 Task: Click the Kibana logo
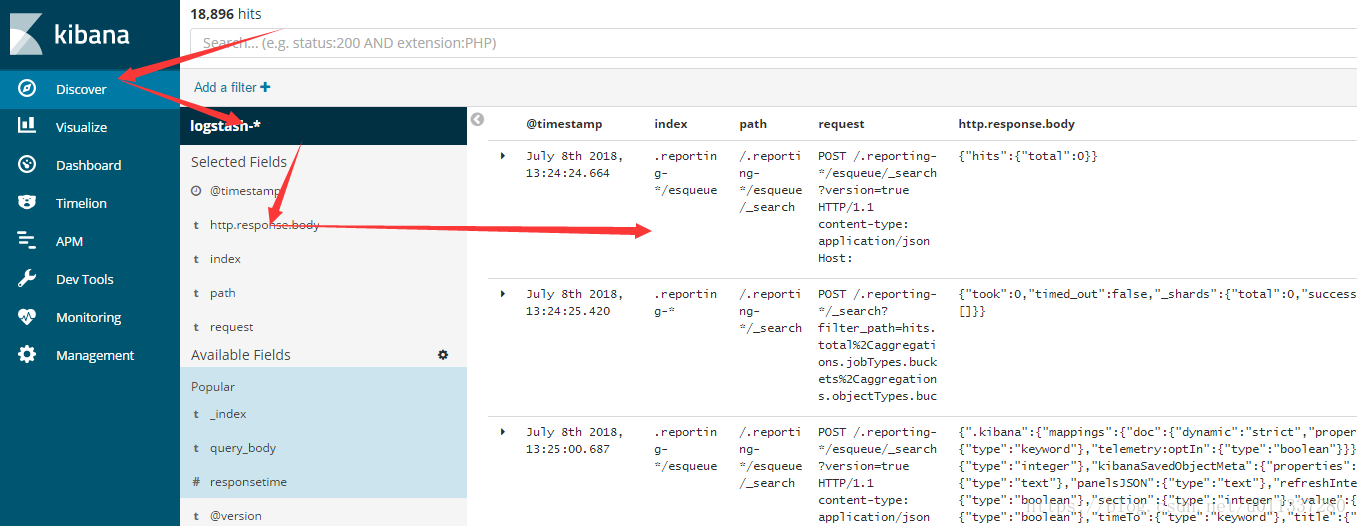[x=70, y=34]
